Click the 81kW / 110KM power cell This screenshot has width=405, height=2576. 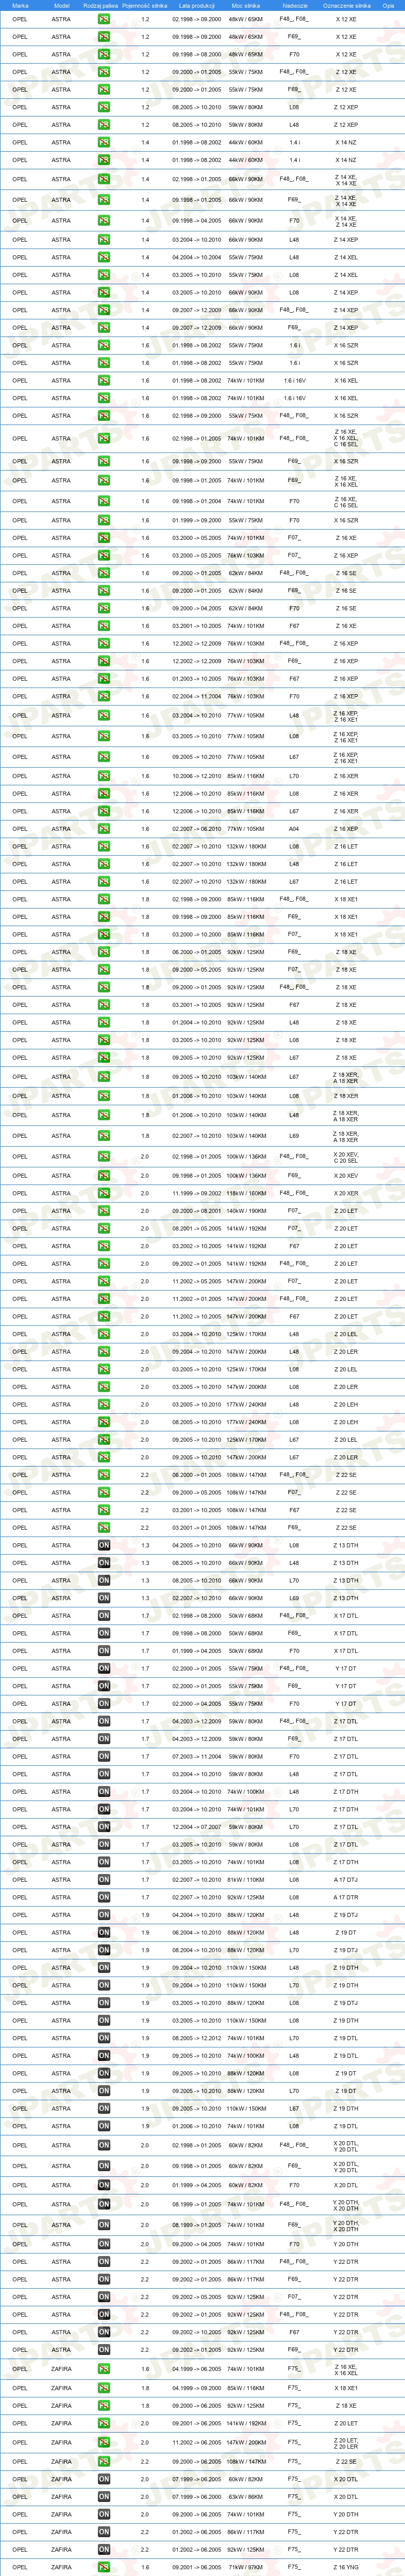click(246, 1879)
